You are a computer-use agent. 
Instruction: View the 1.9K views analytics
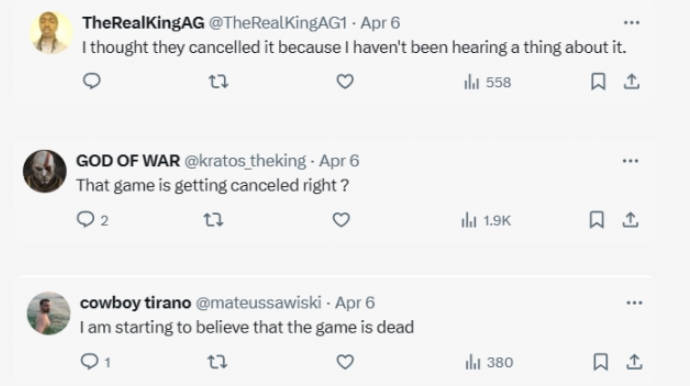click(486, 220)
